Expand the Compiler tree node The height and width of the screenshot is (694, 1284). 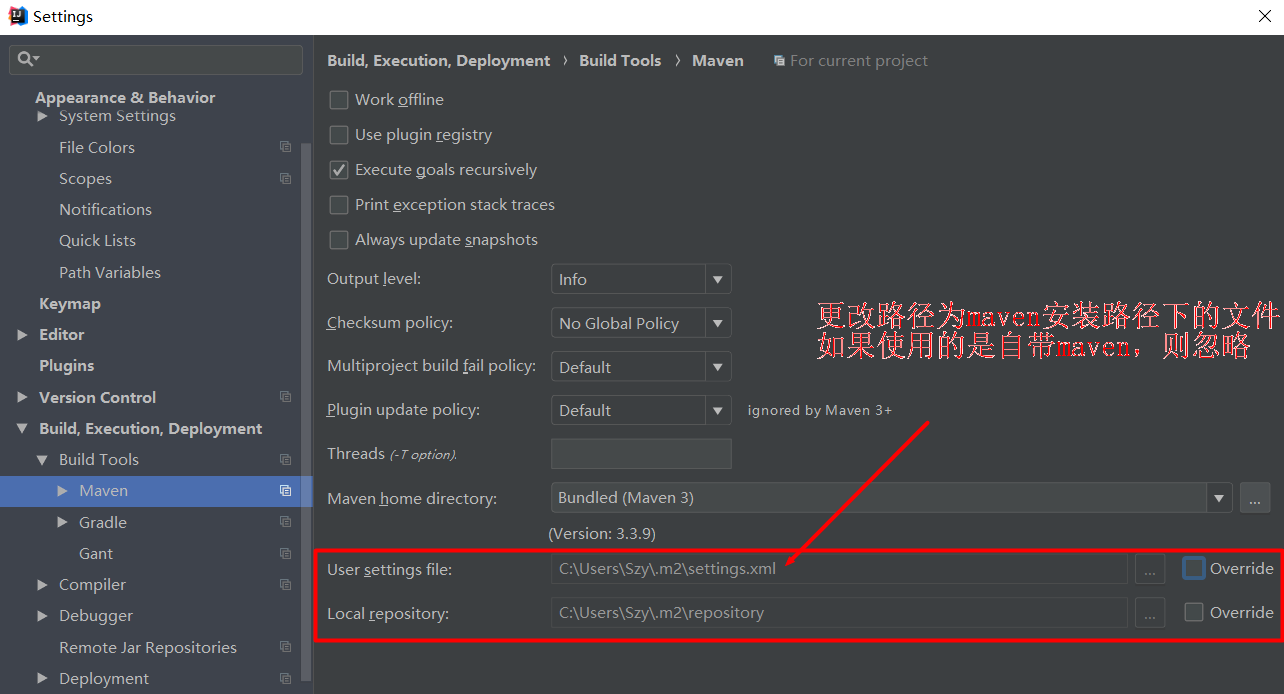pos(42,585)
